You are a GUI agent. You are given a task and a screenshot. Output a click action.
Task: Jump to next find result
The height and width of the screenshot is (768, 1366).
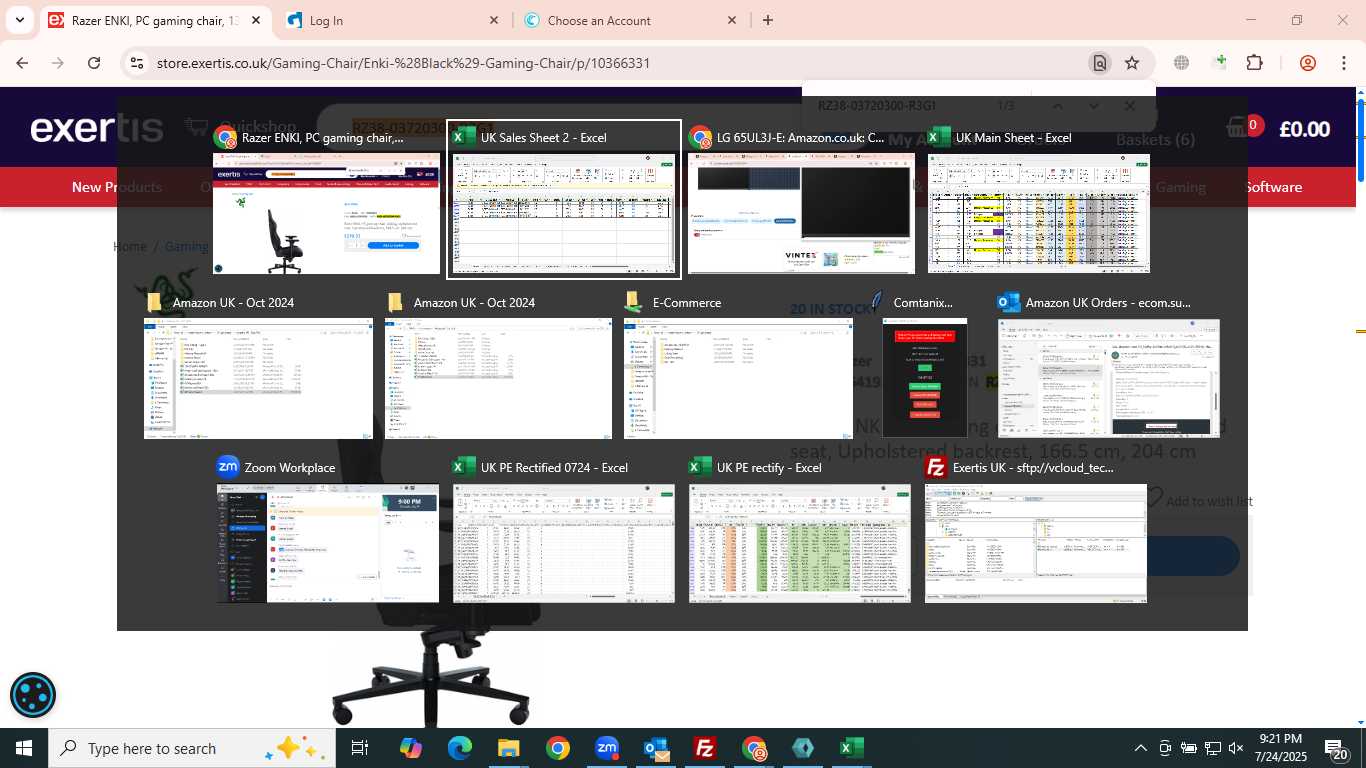coord(1093,105)
